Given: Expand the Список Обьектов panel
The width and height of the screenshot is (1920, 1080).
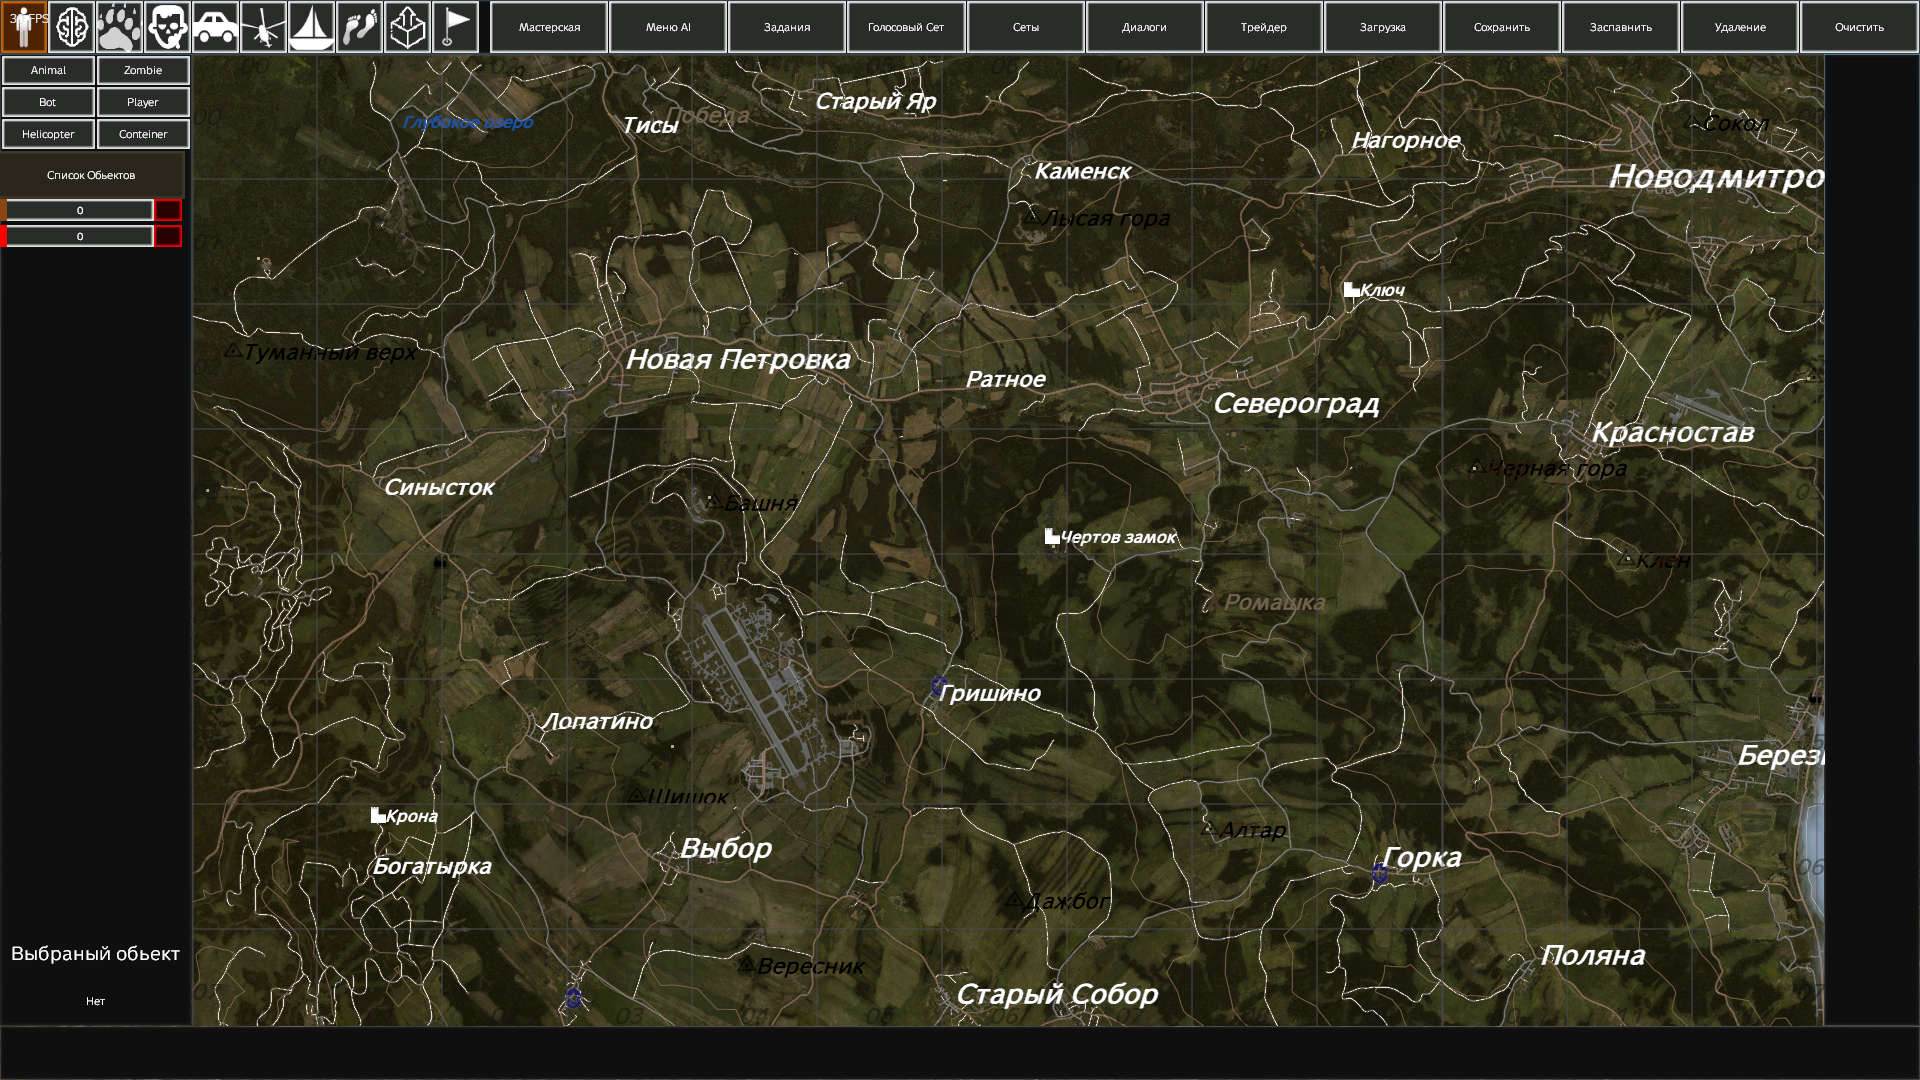Looking at the screenshot, I should [91, 175].
